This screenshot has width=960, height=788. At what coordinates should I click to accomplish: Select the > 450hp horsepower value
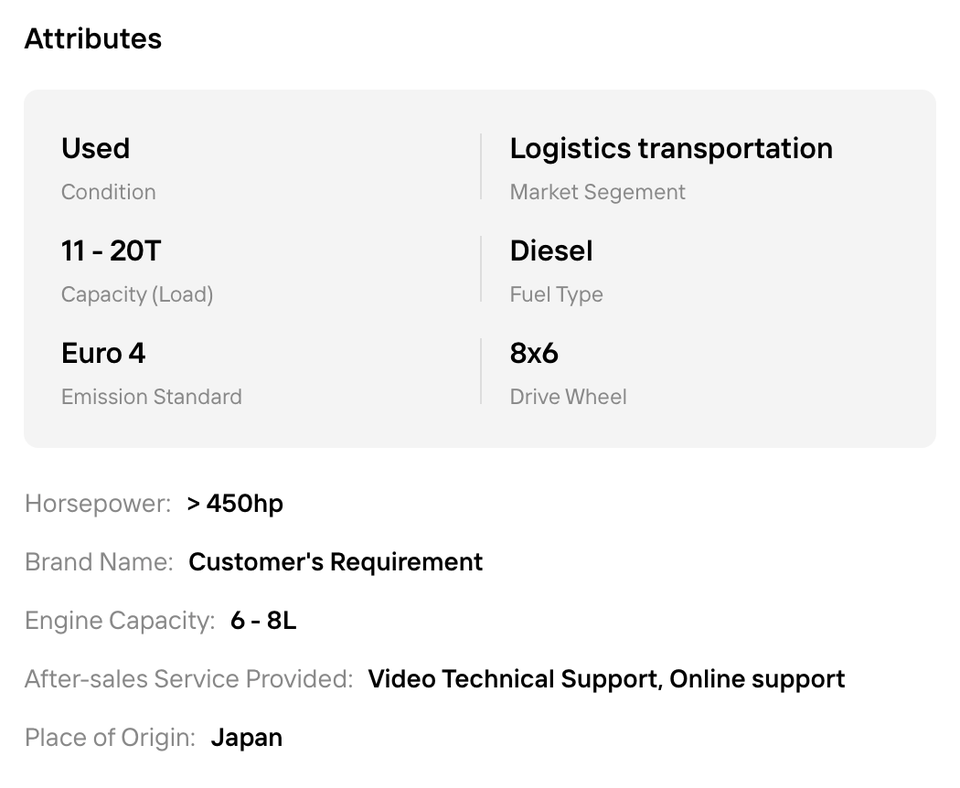pyautogui.click(x=235, y=504)
